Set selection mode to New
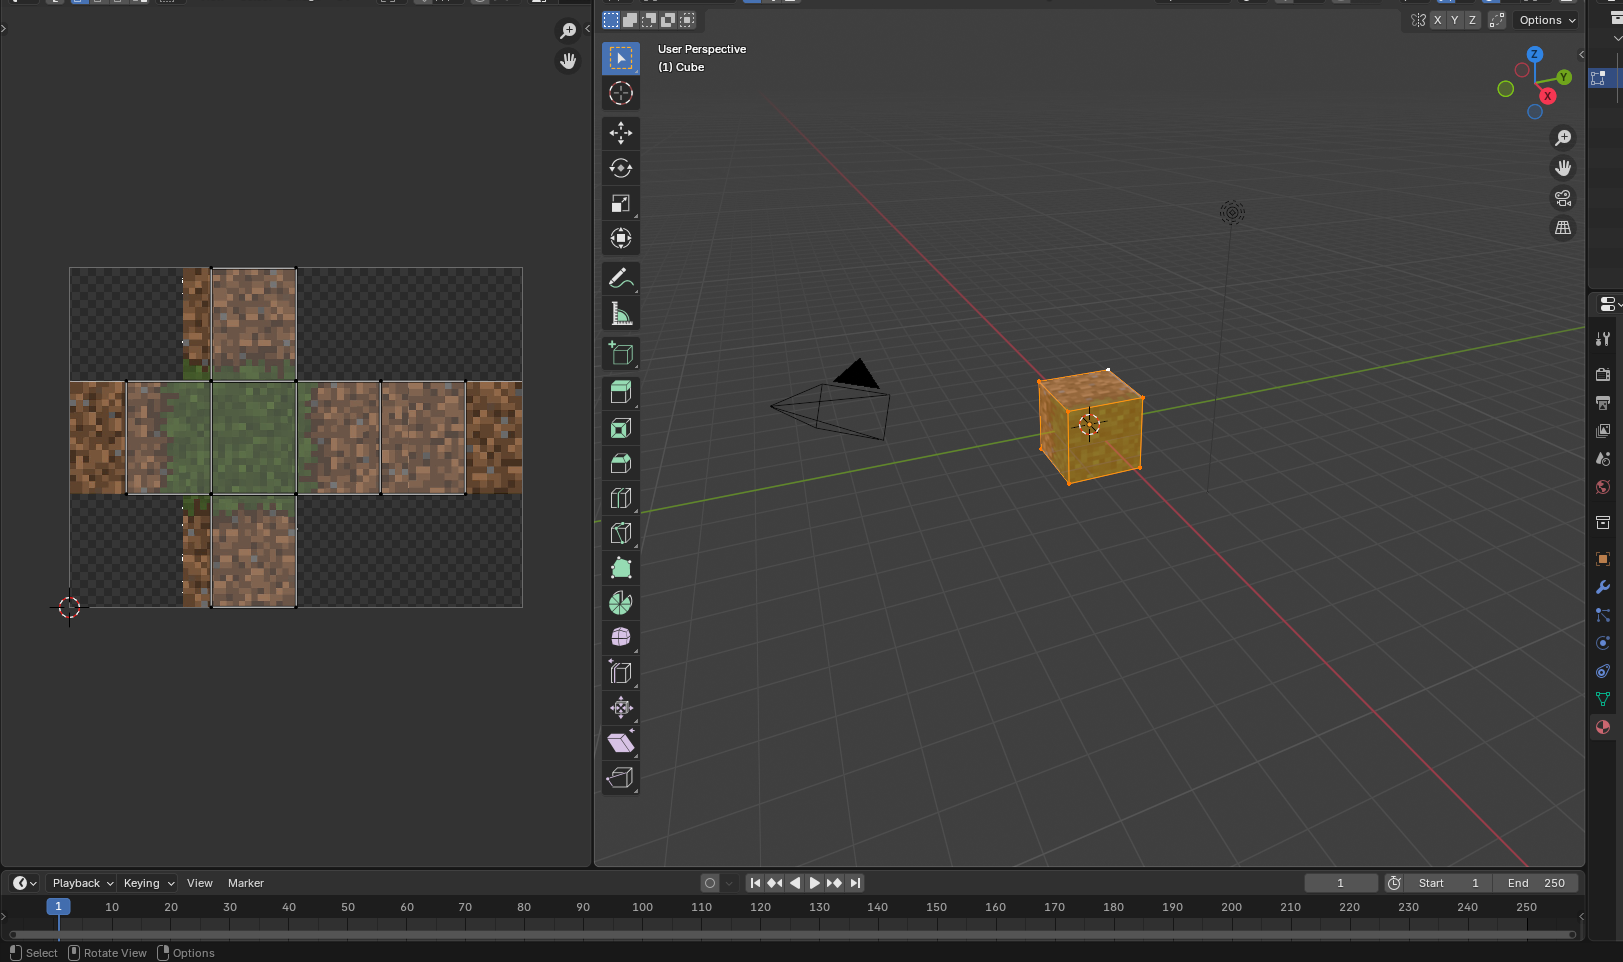Viewport: 1623px width, 962px height. point(611,20)
